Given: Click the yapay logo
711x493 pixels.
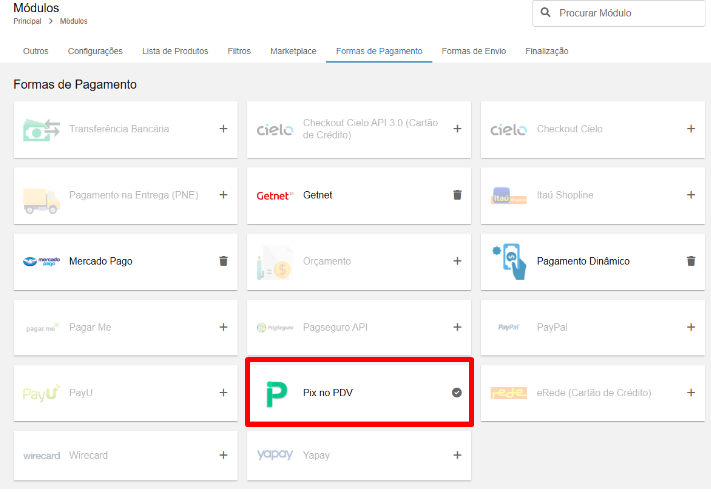Looking at the screenshot, I should [275, 454].
